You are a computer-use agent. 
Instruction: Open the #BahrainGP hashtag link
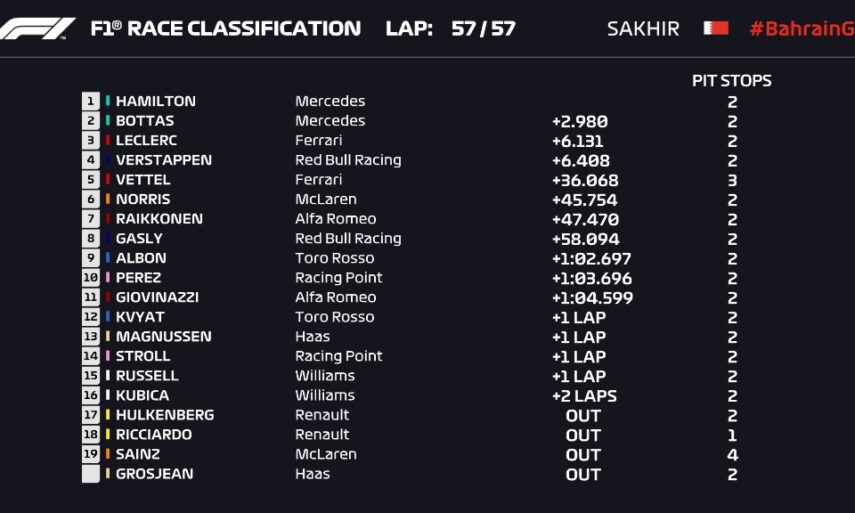coord(802,28)
